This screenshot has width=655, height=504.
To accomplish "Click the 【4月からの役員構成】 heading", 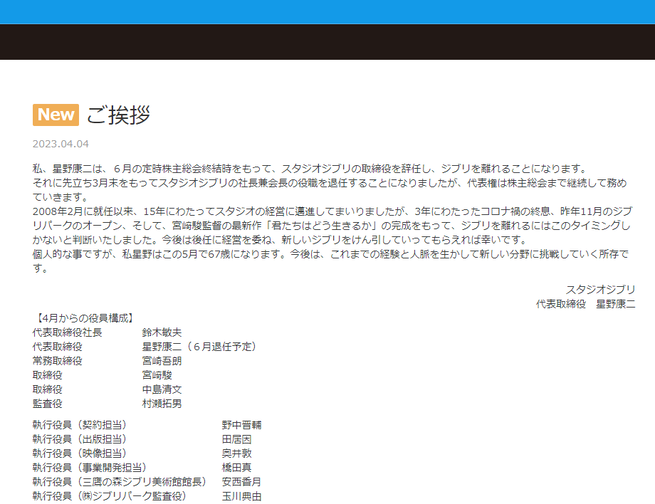I will pyautogui.click(x=84, y=318).
